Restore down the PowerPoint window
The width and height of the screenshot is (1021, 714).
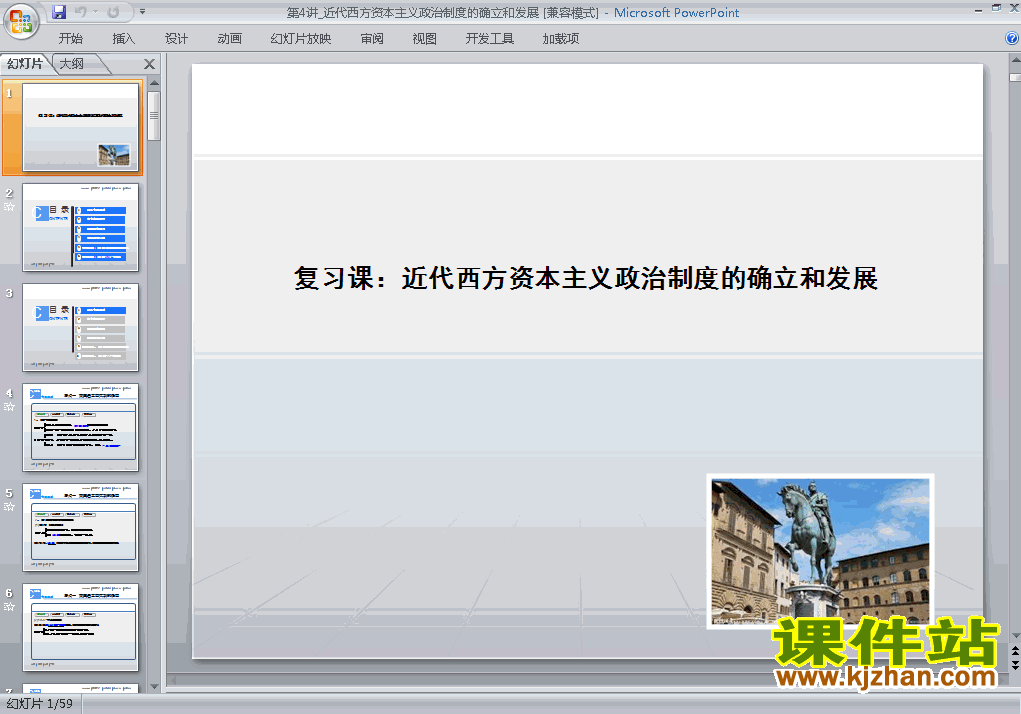[996, 8]
